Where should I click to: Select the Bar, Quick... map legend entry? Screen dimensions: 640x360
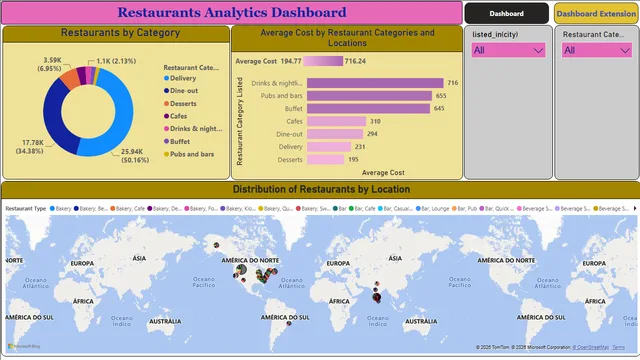pos(497,209)
